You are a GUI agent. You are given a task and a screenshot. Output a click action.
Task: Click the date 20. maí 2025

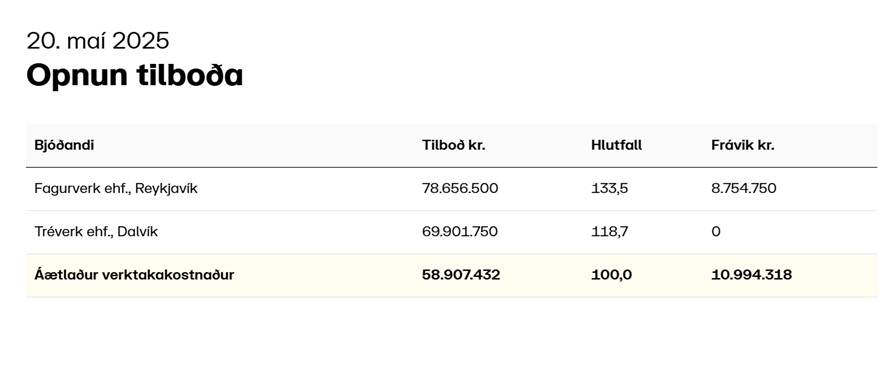click(98, 40)
